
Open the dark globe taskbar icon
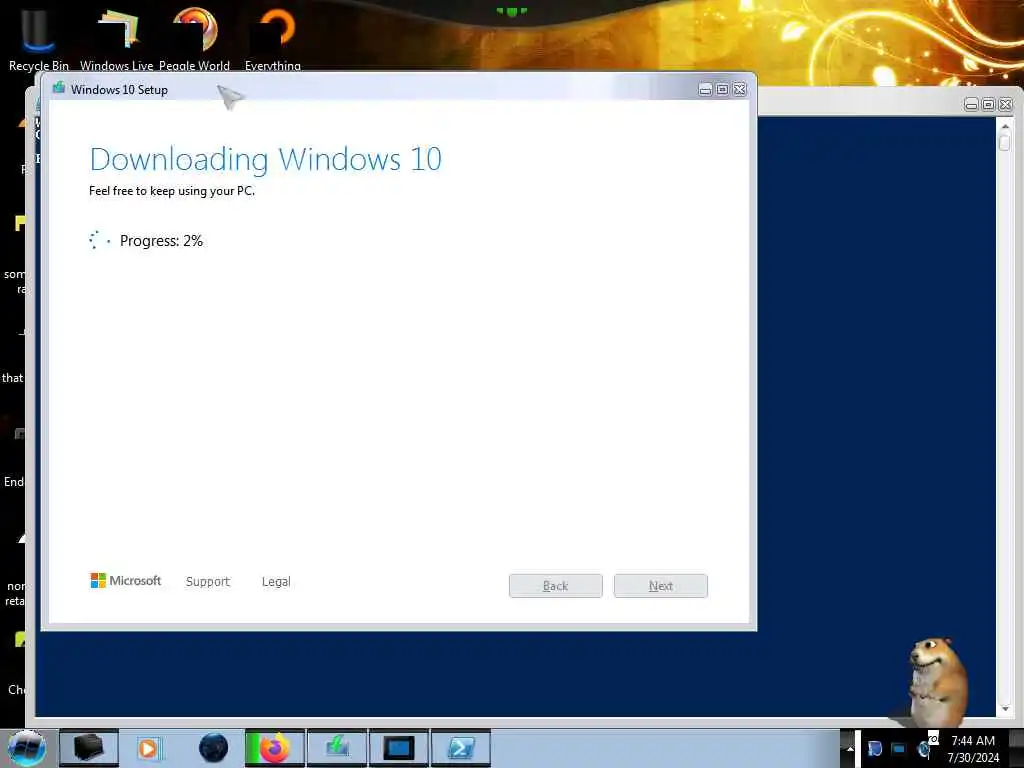click(213, 748)
